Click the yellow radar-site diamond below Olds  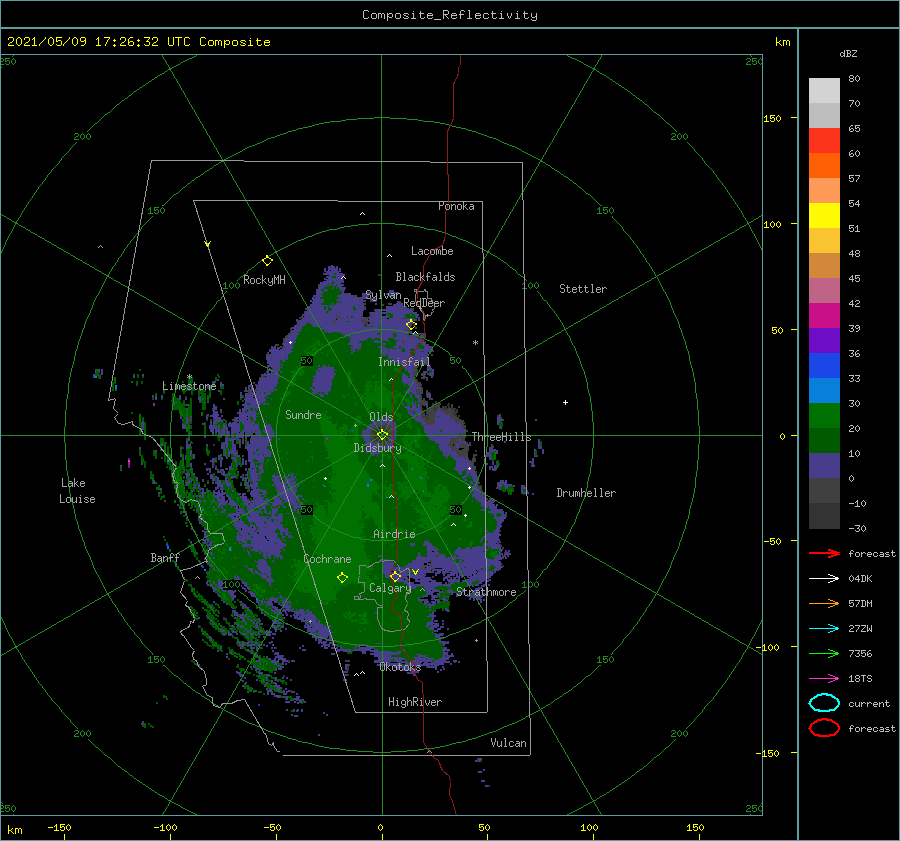tap(382, 435)
